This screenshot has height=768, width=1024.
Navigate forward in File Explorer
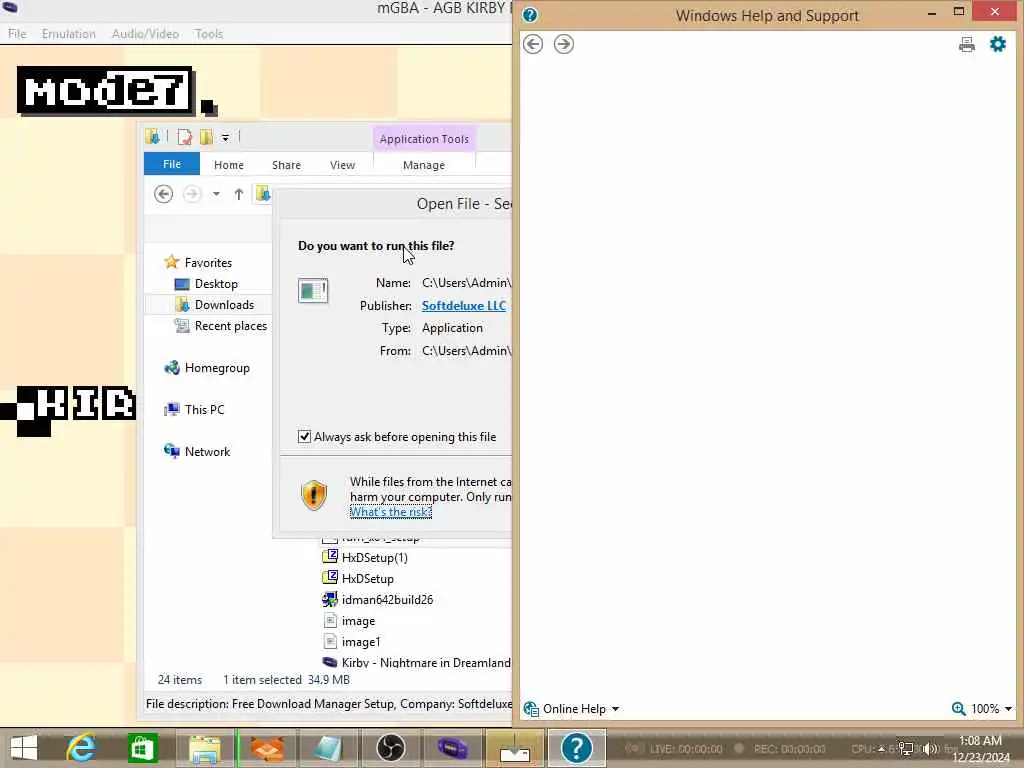pos(192,194)
